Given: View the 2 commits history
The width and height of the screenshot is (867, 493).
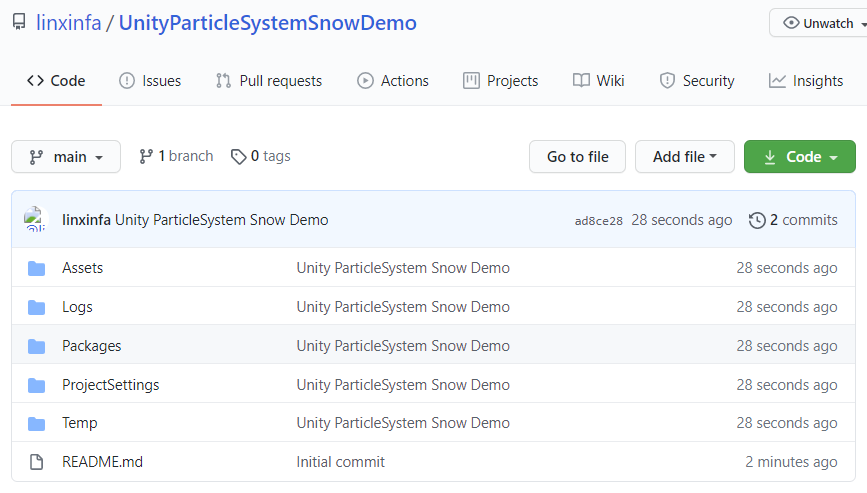Looking at the screenshot, I should point(793,220).
